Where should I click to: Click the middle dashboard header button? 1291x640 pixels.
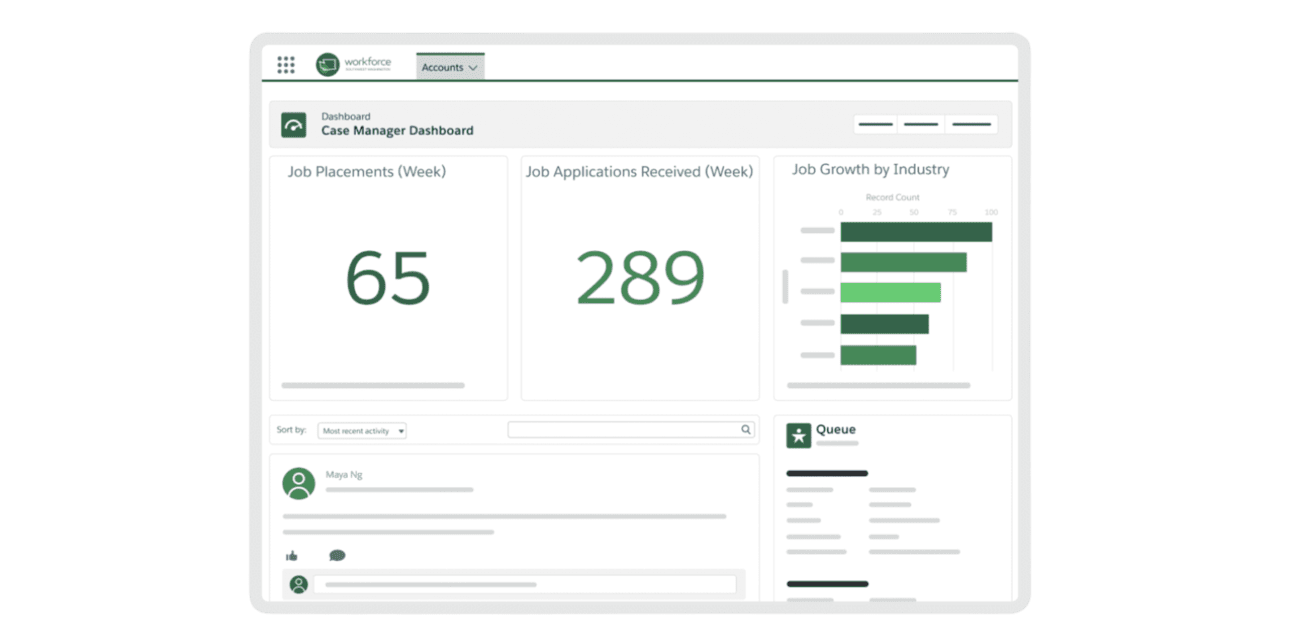pyautogui.click(x=921, y=125)
